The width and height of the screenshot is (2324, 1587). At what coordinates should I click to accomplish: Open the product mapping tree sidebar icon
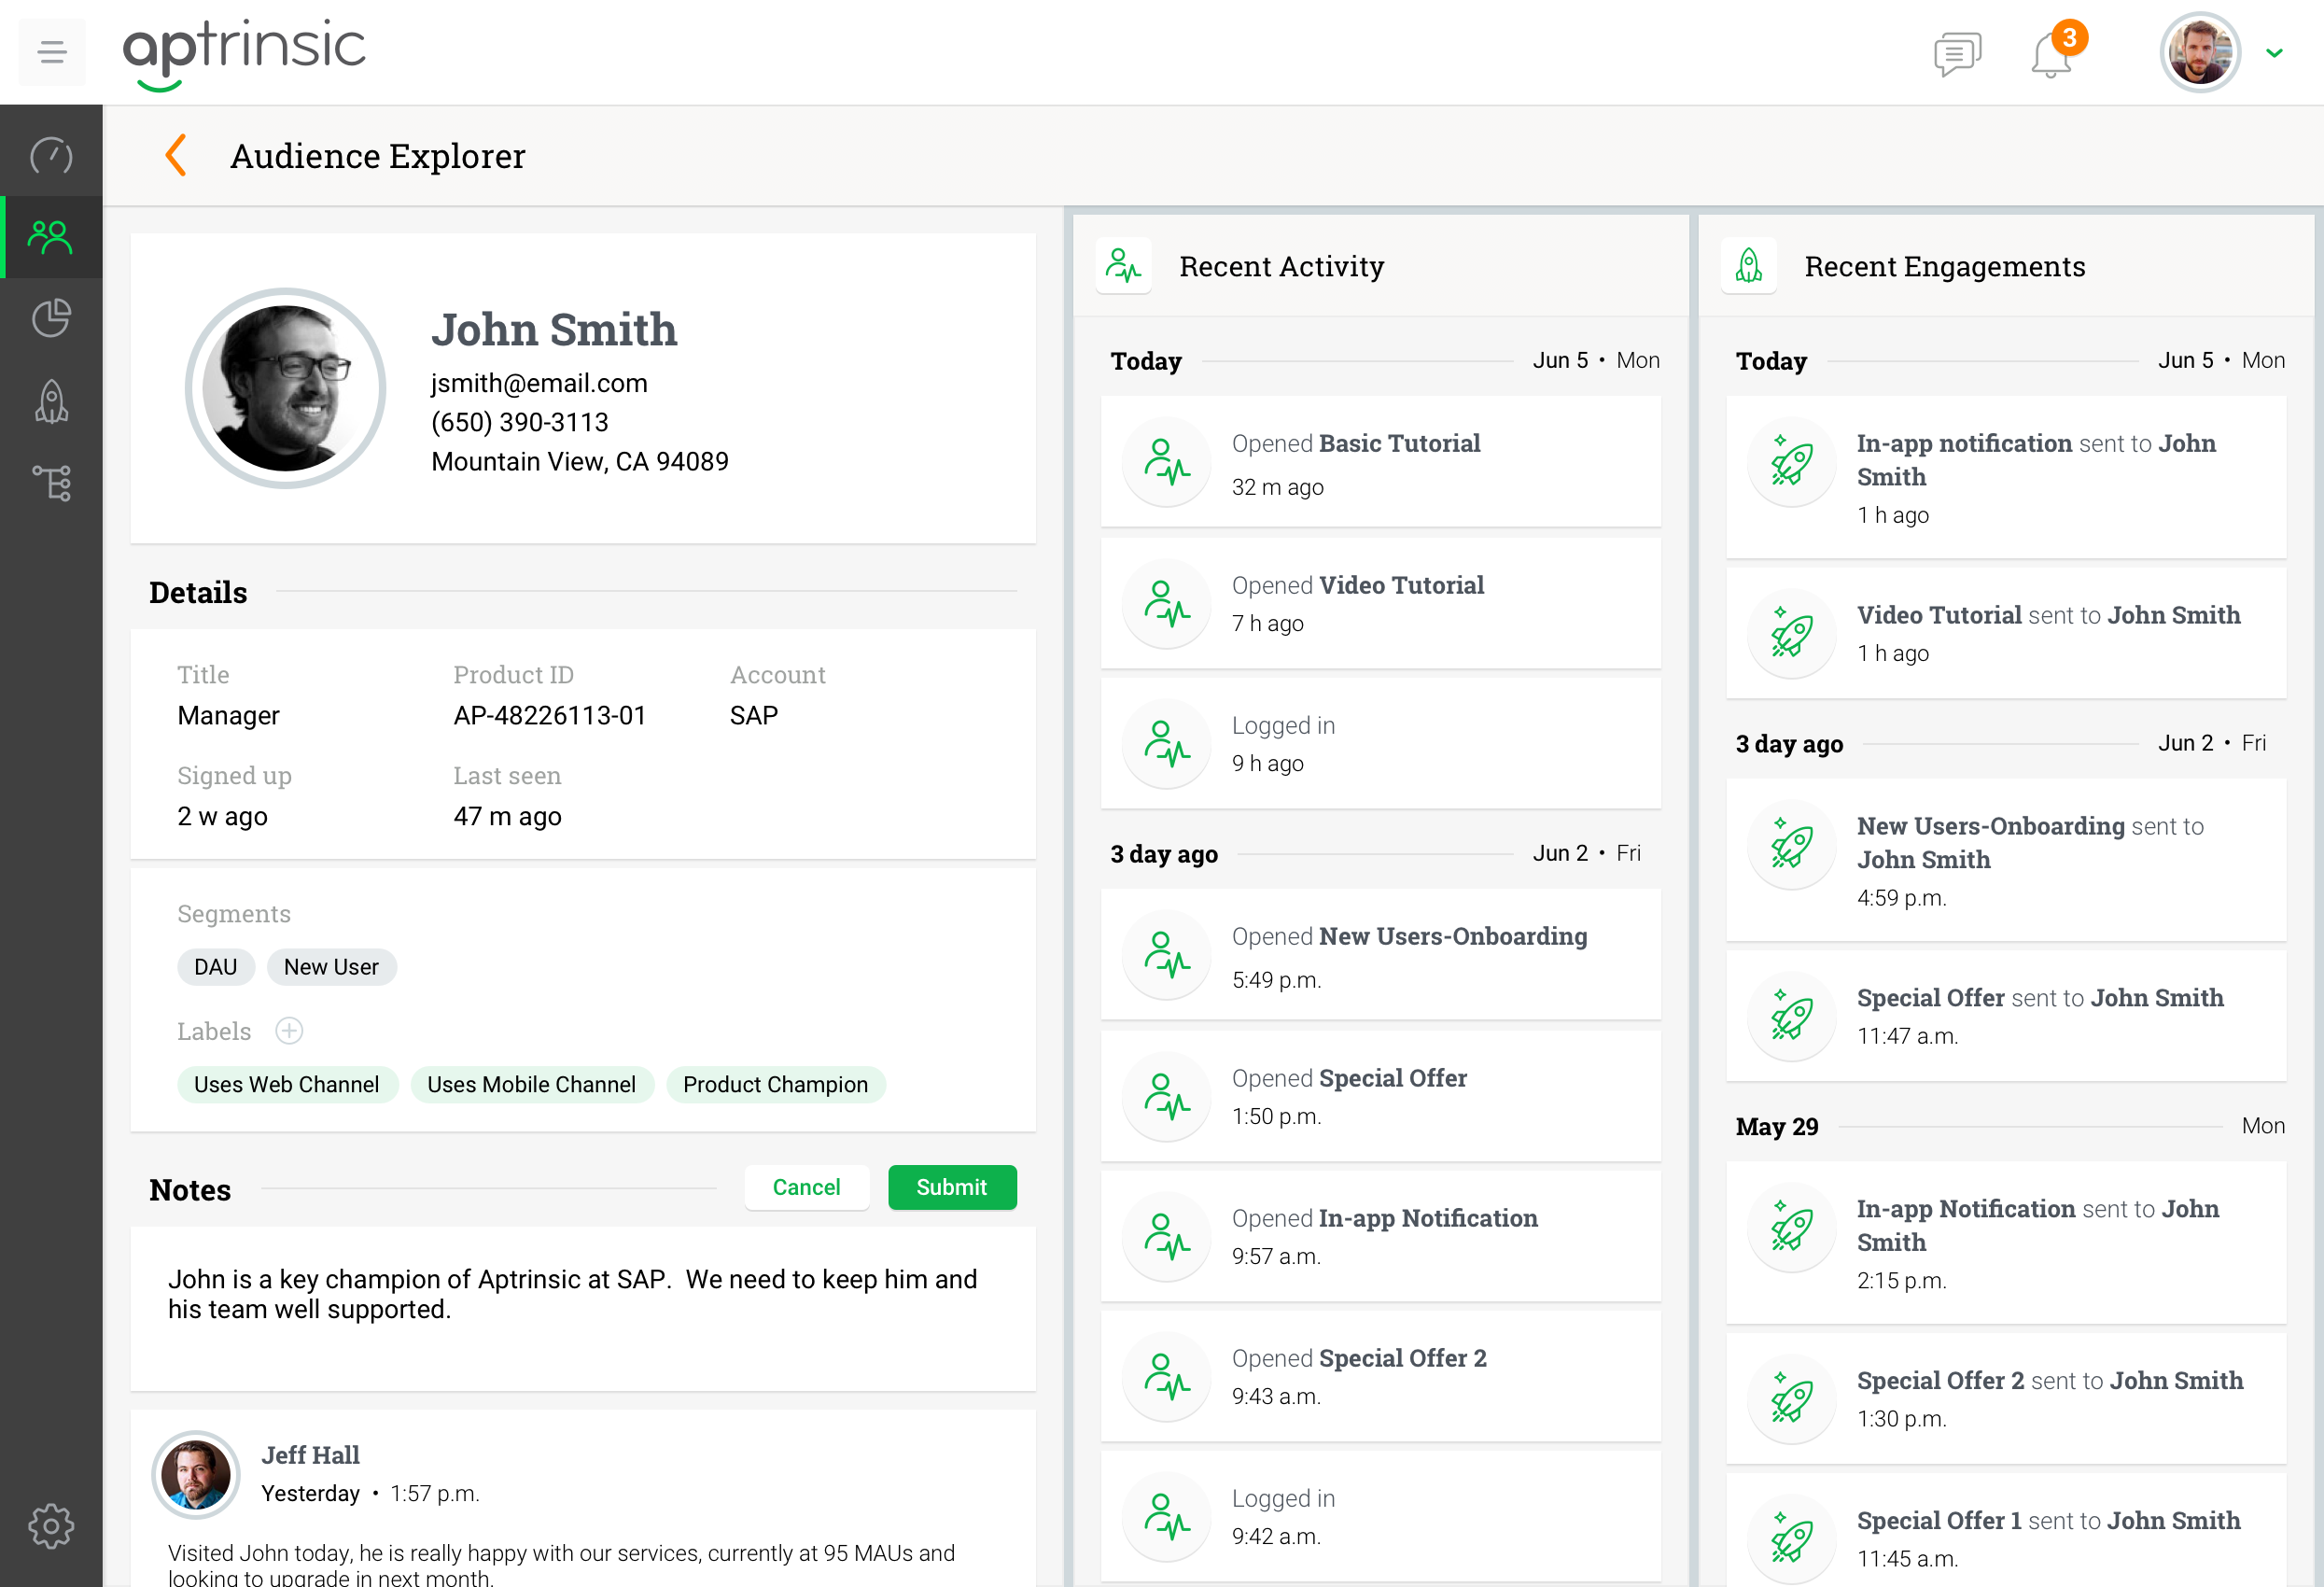[51, 483]
